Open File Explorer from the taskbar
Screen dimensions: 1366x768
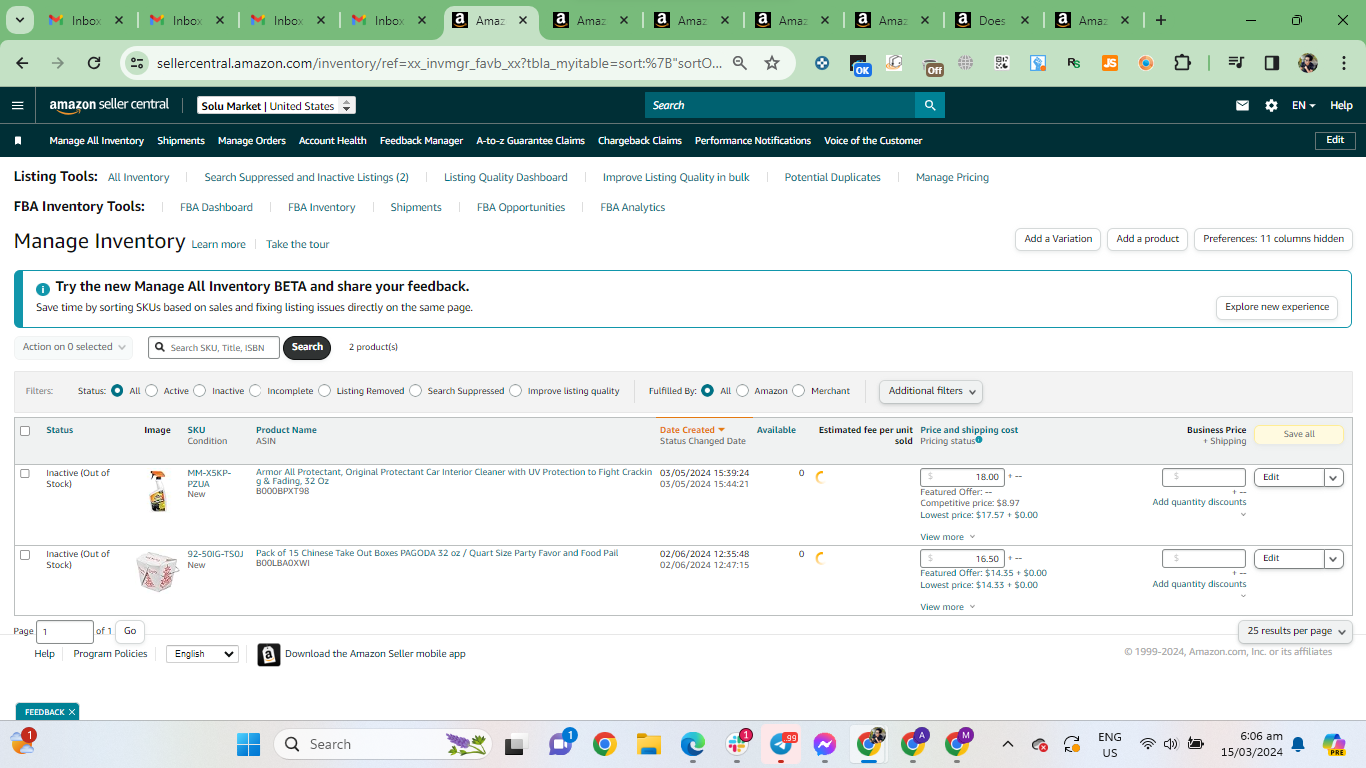pos(649,744)
